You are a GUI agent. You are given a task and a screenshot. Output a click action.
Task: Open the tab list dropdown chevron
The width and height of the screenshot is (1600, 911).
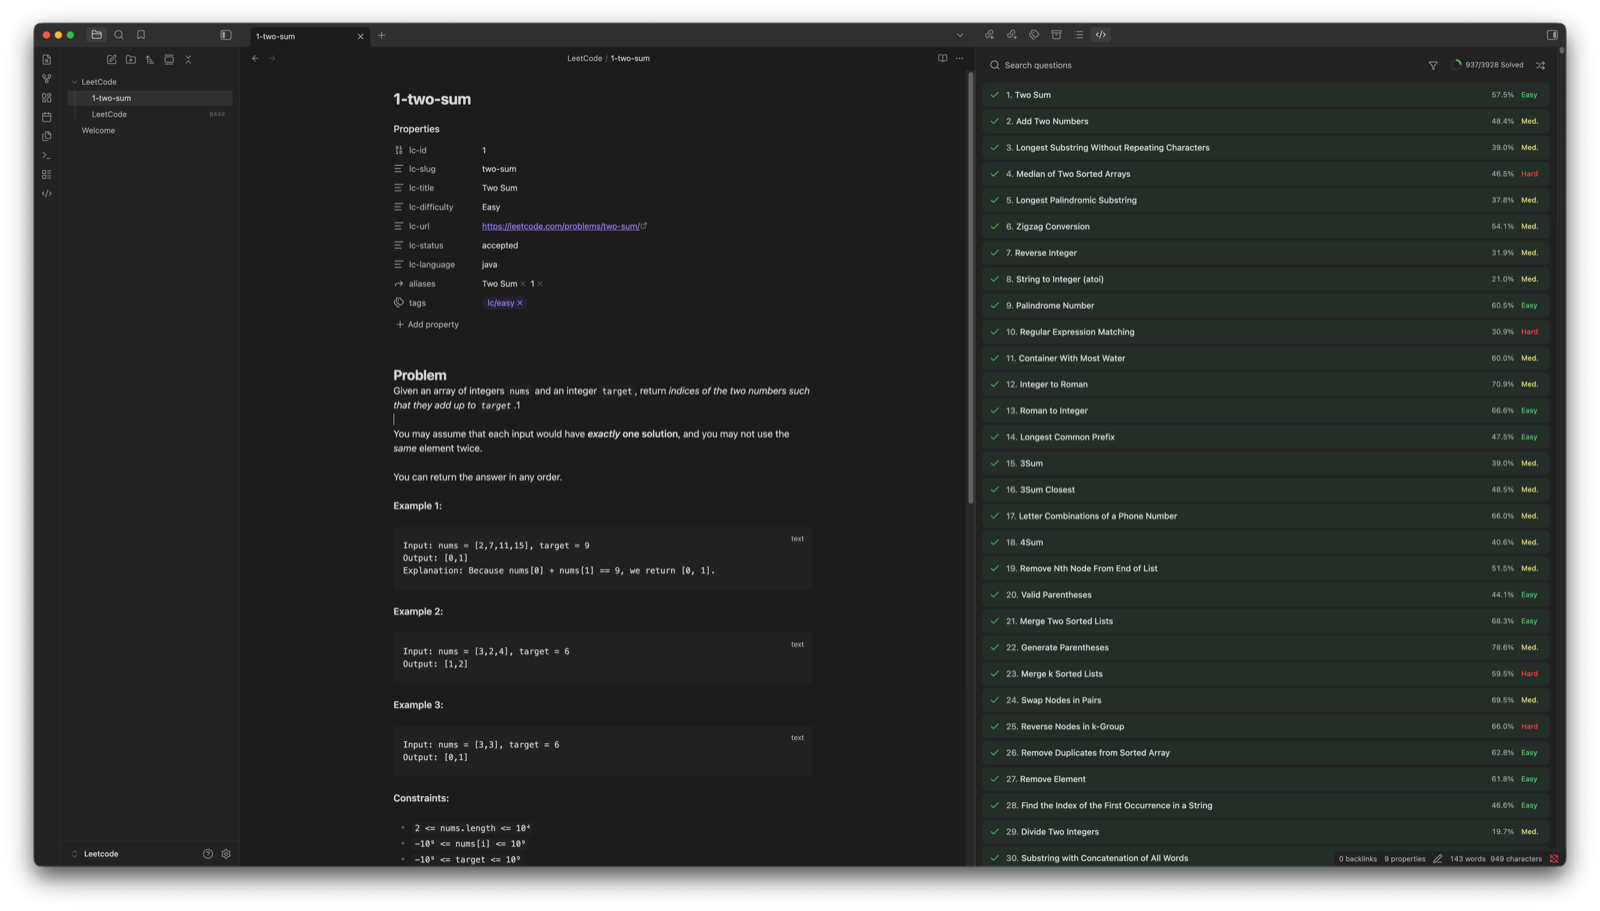[x=960, y=35]
